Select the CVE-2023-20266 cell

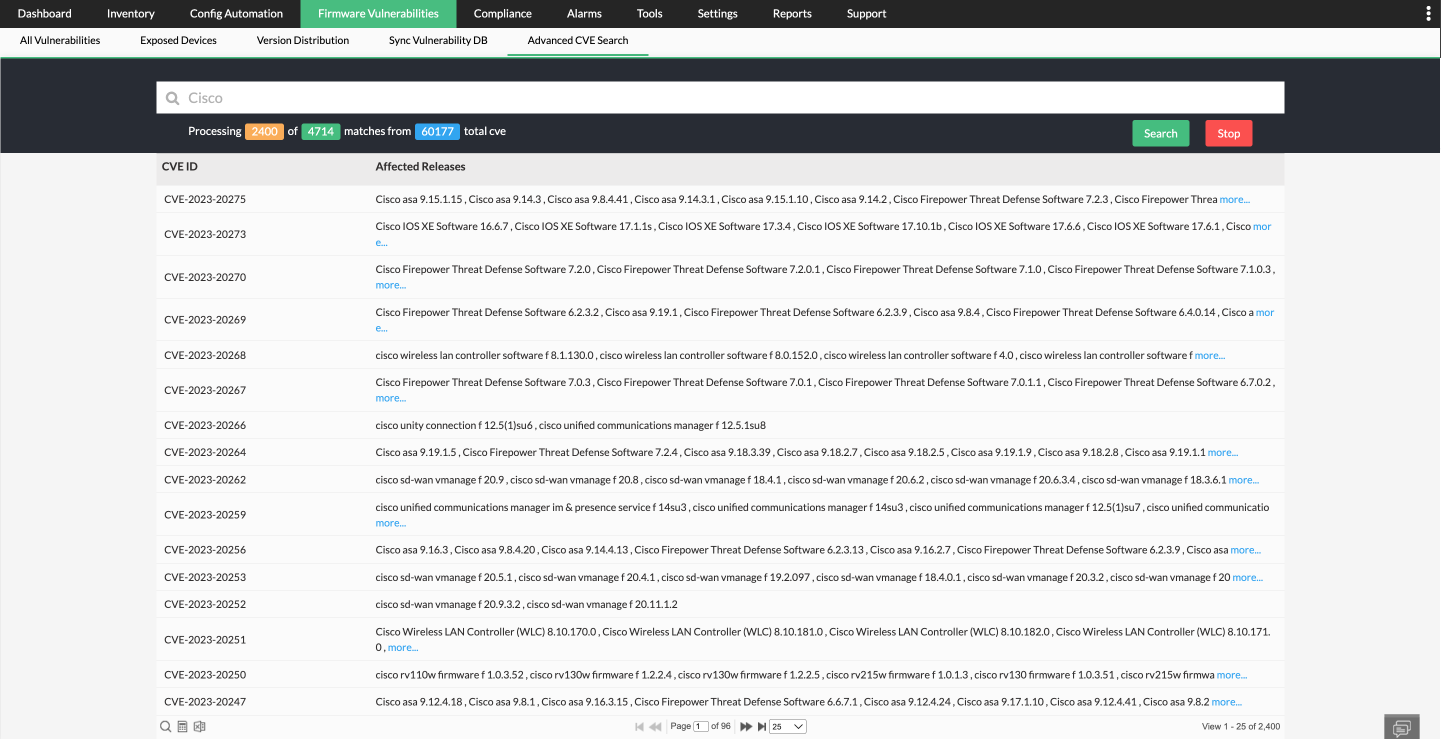(x=205, y=426)
